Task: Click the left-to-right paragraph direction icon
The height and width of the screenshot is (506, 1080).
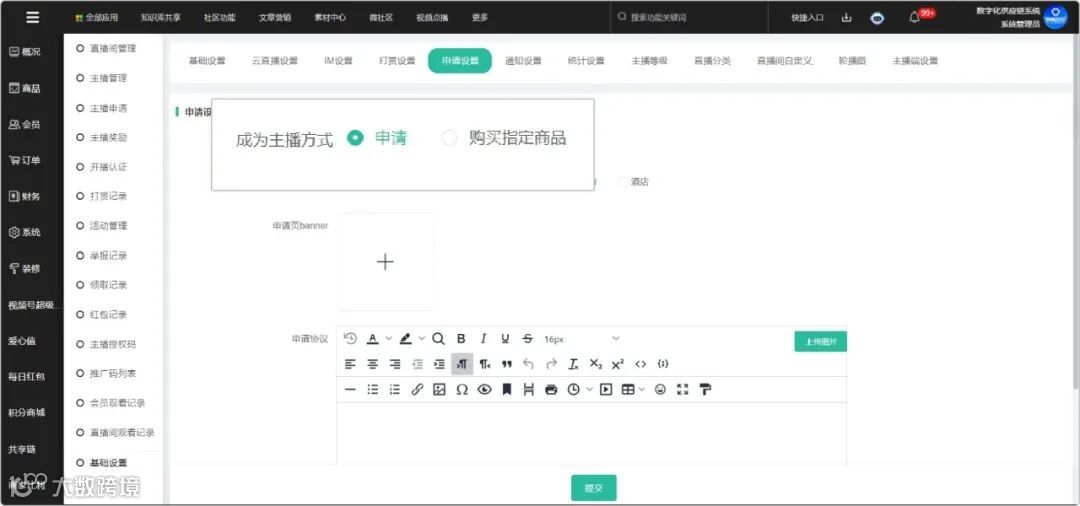Action: (462, 364)
